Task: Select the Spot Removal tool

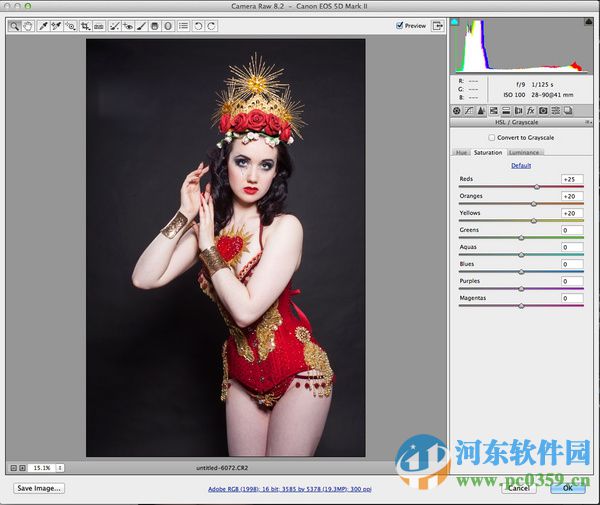Action: 114,26
